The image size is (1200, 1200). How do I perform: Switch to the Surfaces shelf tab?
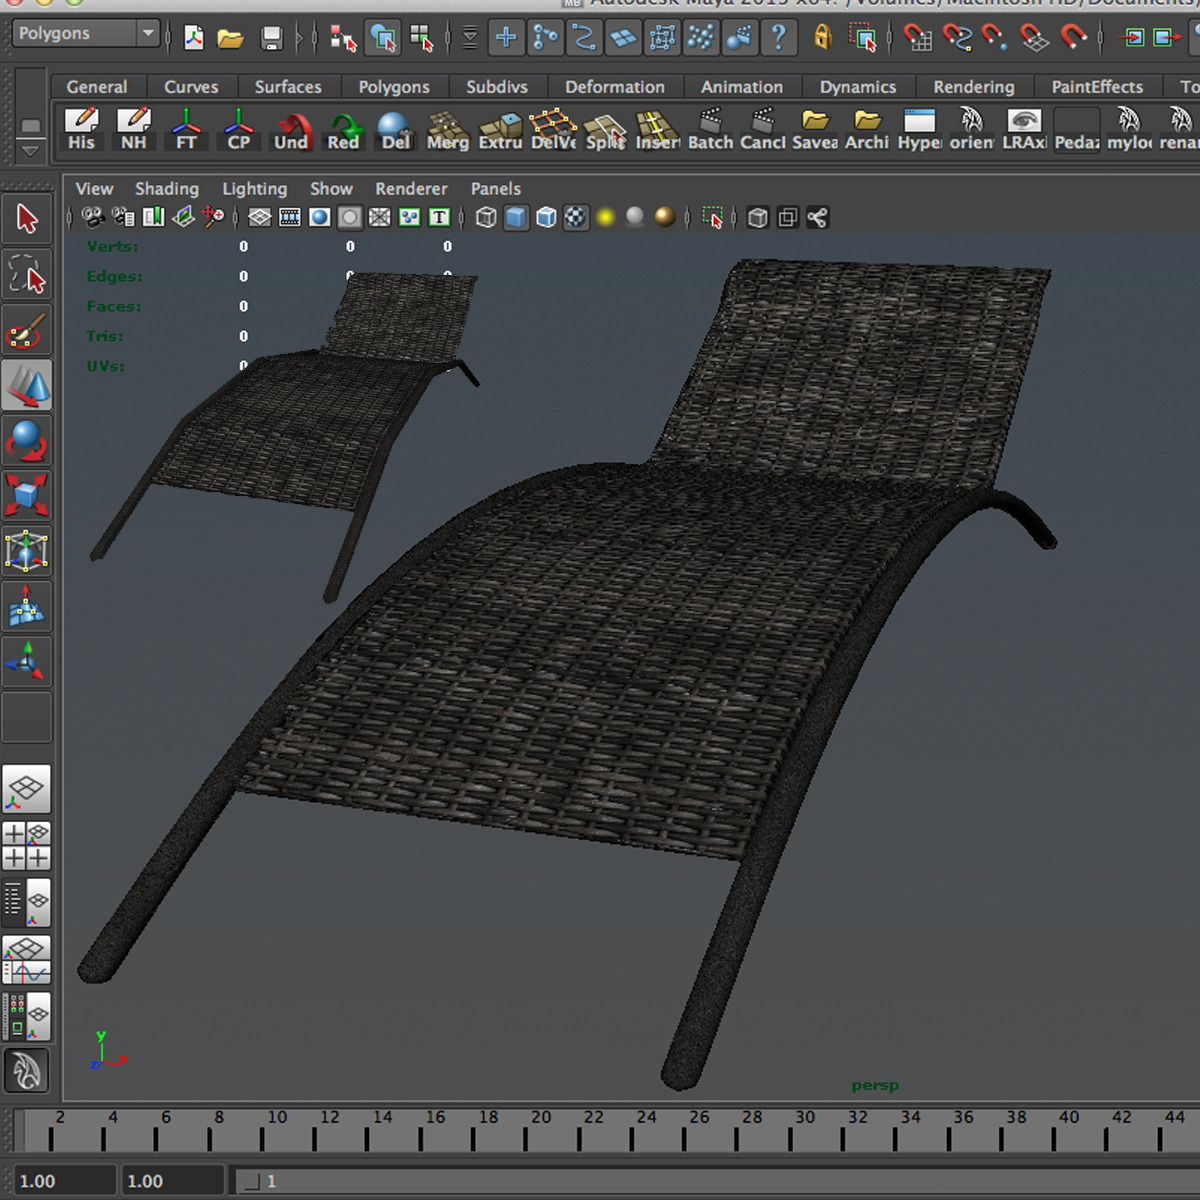(288, 87)
